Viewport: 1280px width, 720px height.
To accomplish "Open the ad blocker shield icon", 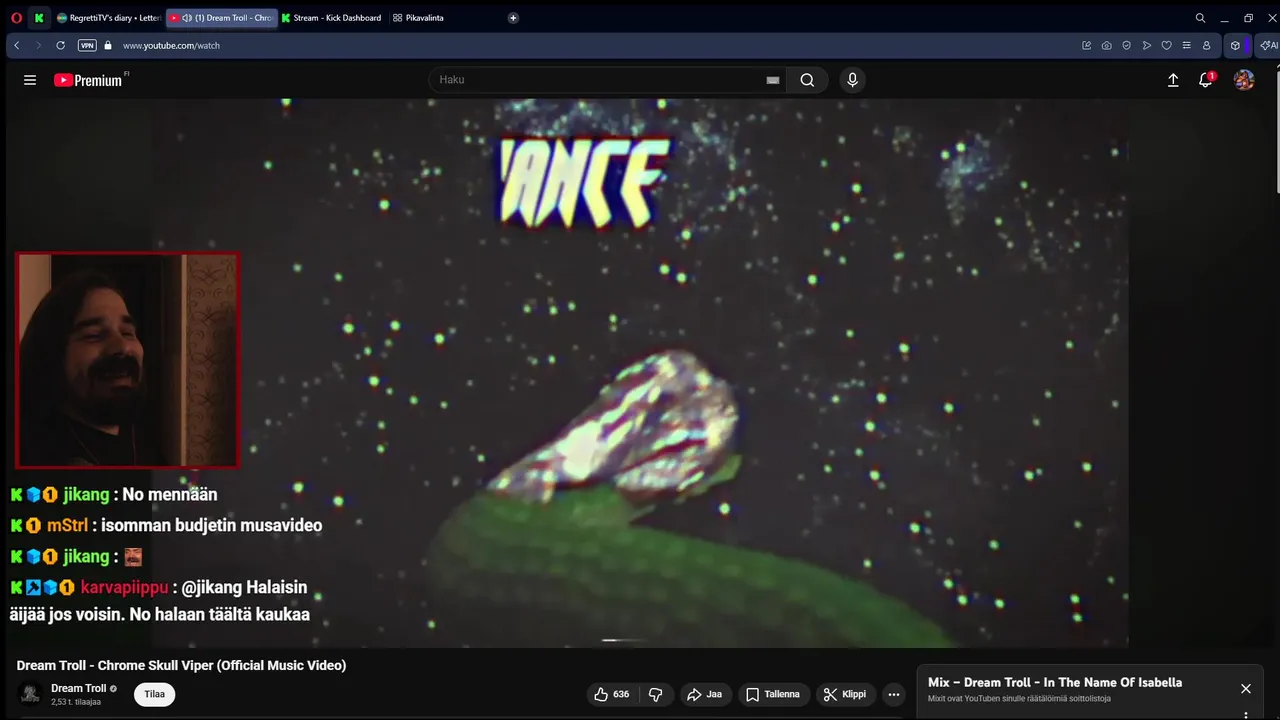I will coord(1126,45).
